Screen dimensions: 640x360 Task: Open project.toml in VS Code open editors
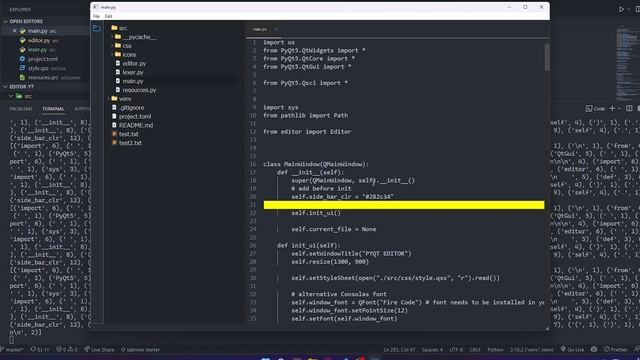[x=43, y=59]
